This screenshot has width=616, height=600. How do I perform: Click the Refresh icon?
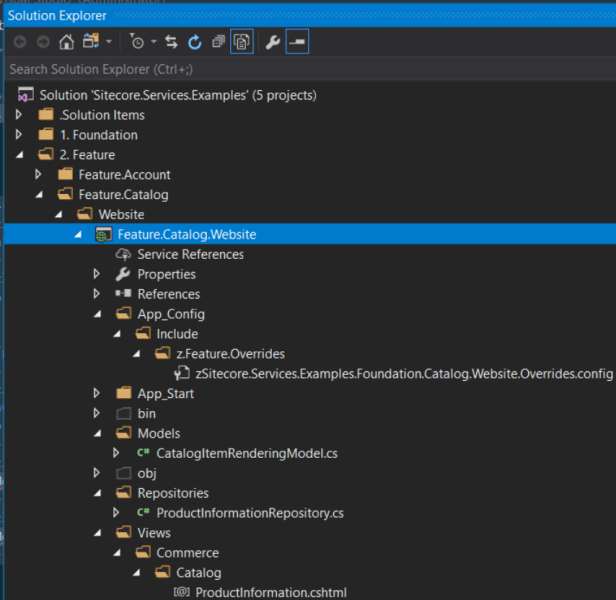(195, 42)
